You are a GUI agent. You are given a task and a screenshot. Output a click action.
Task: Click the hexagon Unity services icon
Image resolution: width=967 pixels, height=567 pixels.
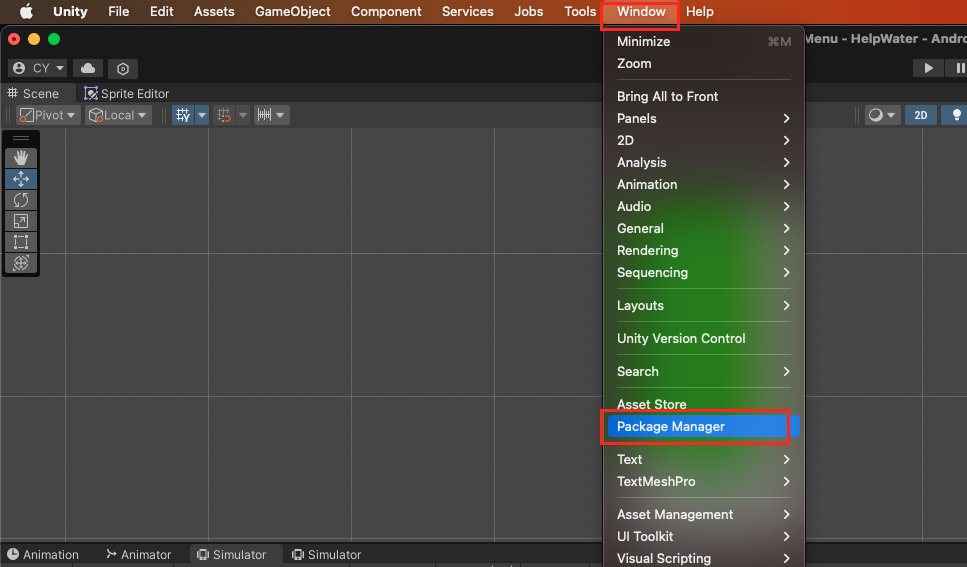(x=123, y=68)
